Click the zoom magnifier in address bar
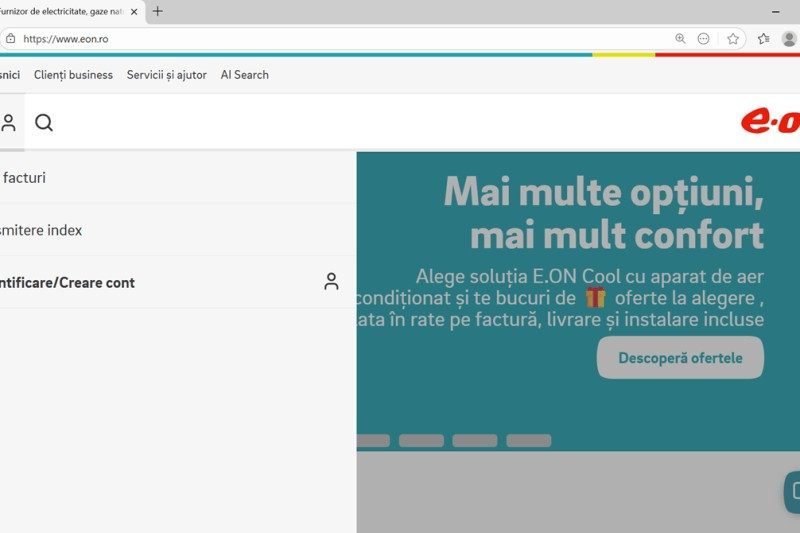Image resolution: width=800 pixels, height=533 pixels. tap(680, 39)
